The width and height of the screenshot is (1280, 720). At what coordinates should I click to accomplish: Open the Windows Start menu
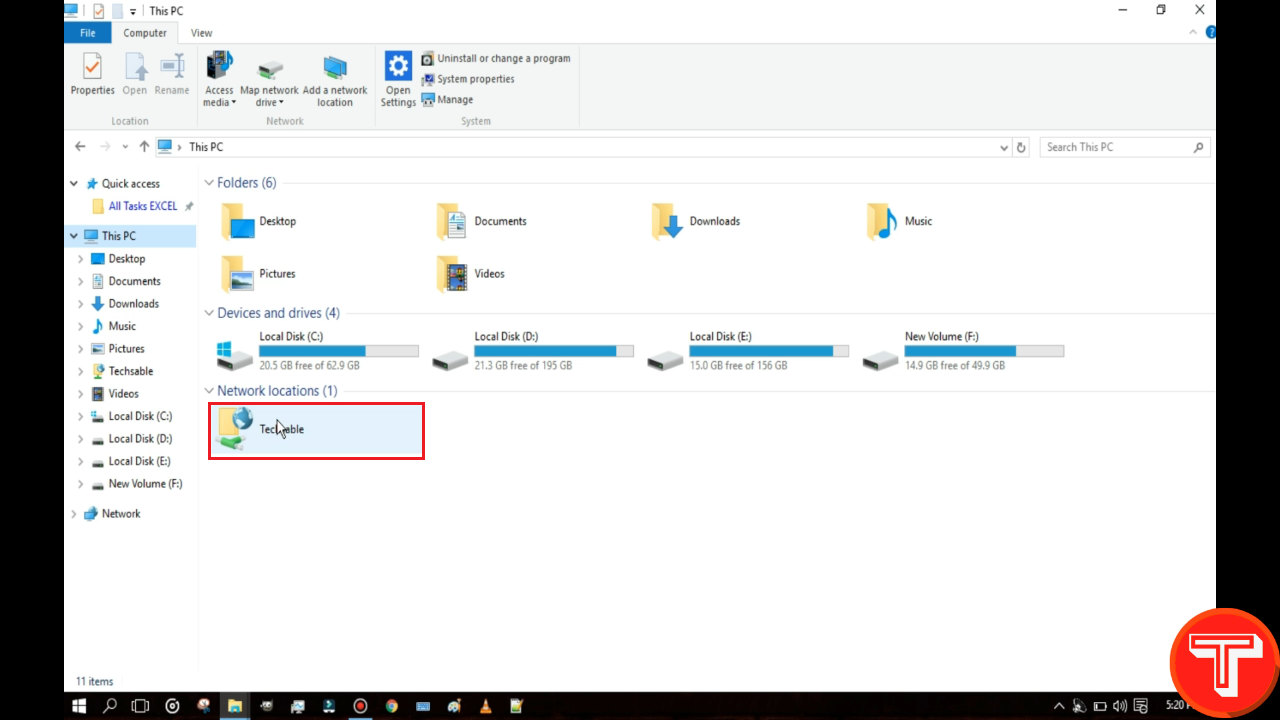[79, 706]
